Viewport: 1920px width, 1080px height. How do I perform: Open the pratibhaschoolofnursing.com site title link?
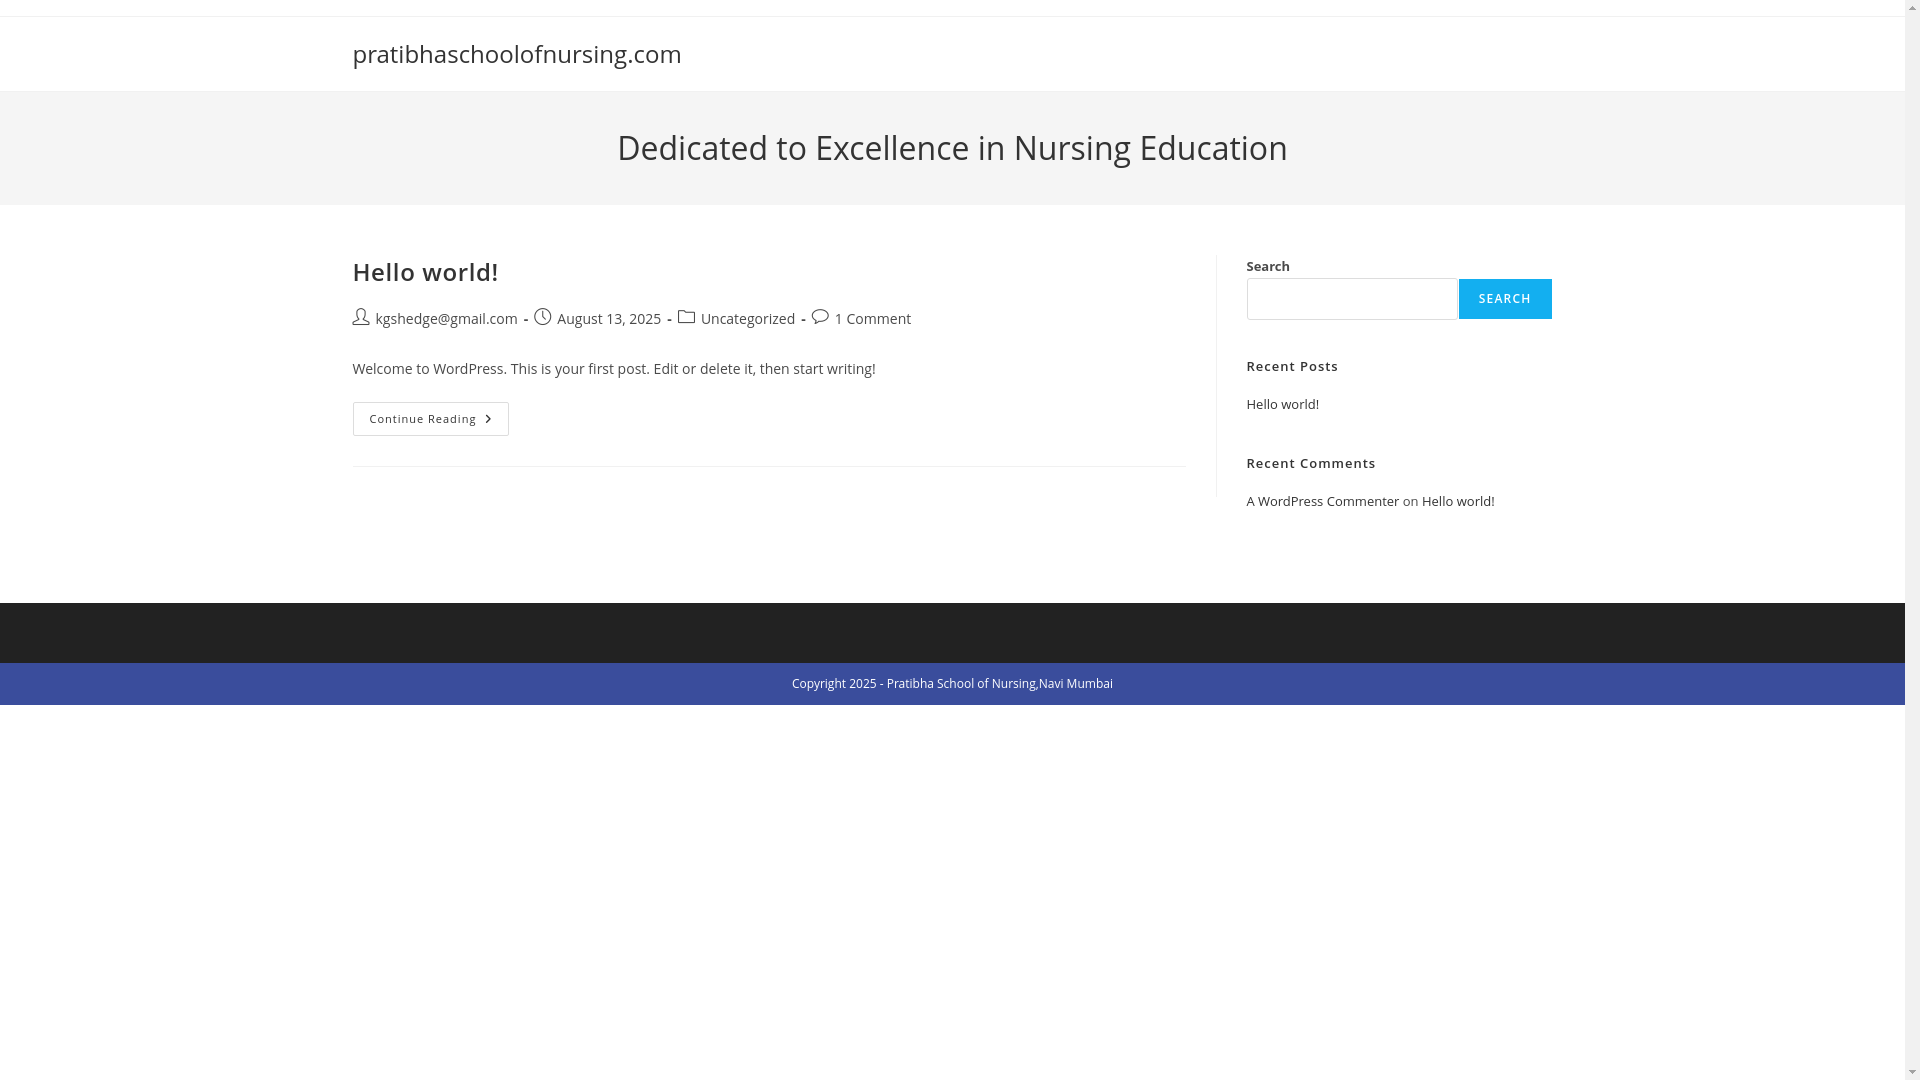pos(516,54)
